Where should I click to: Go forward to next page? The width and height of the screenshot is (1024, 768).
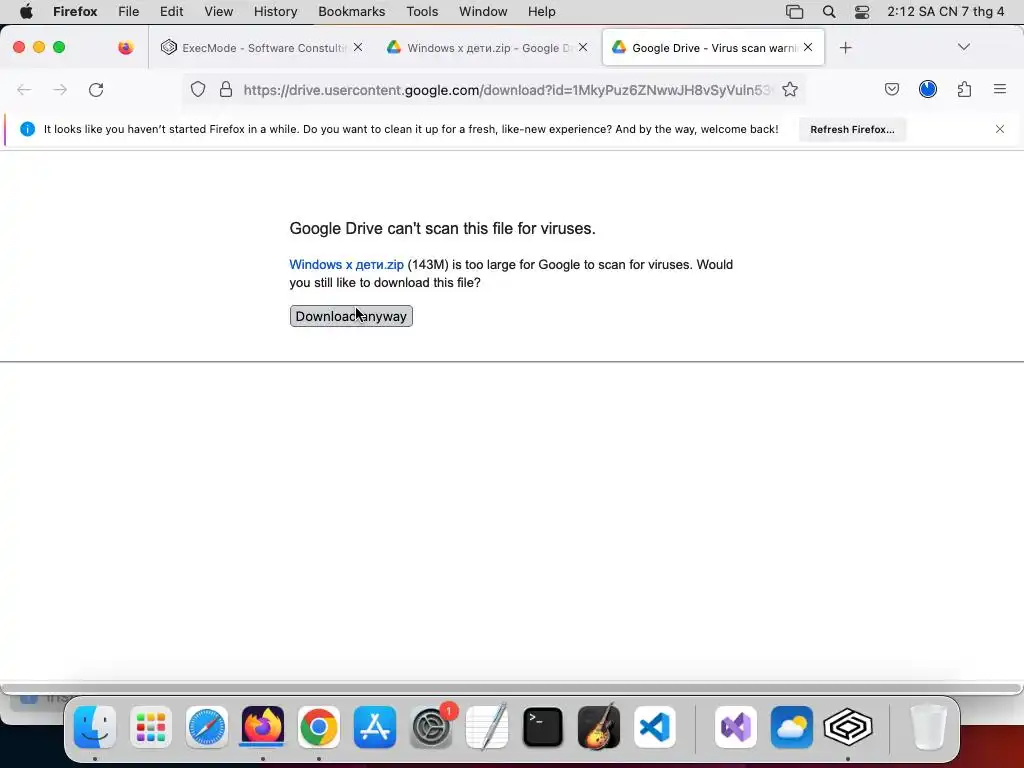(60, 89)
